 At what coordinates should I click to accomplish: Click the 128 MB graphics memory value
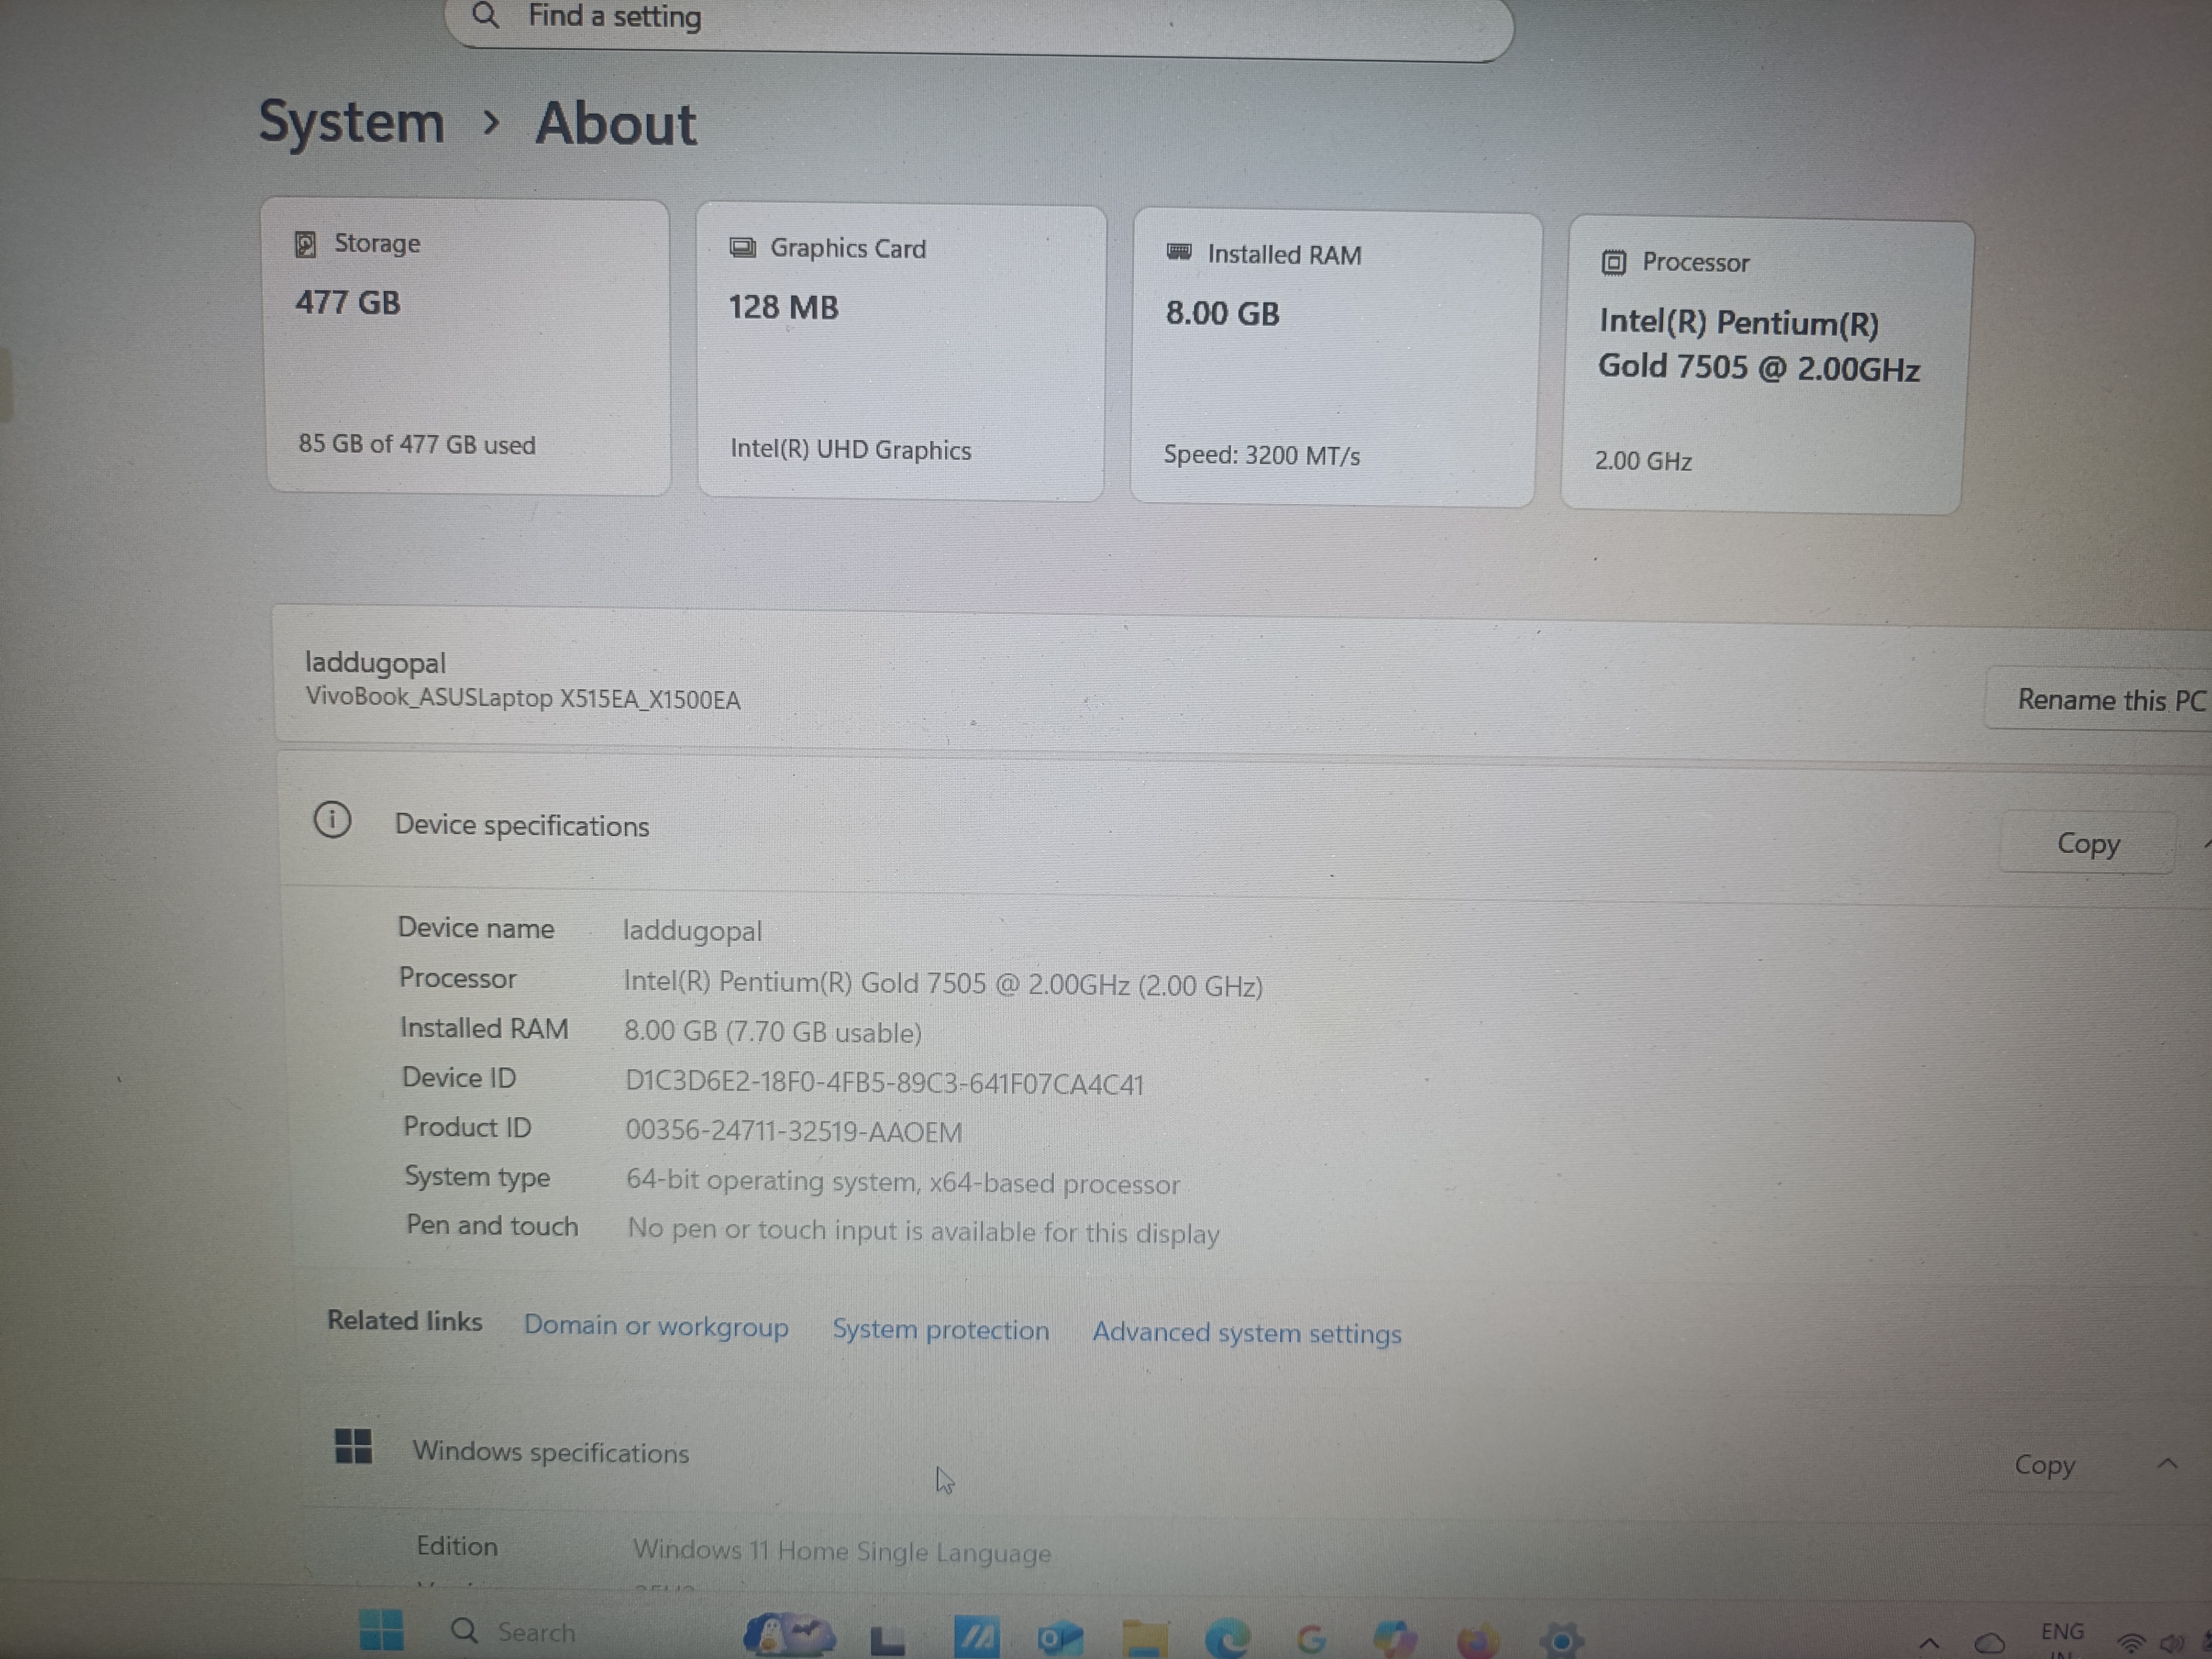[783, 307]
